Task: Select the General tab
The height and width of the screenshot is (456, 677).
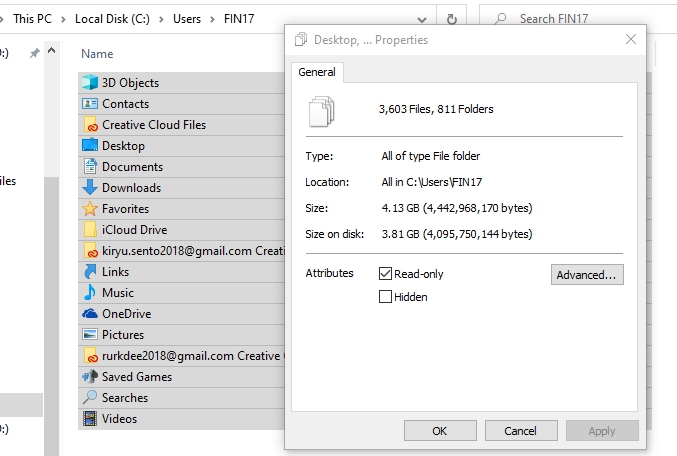Action: pos(317,72)
